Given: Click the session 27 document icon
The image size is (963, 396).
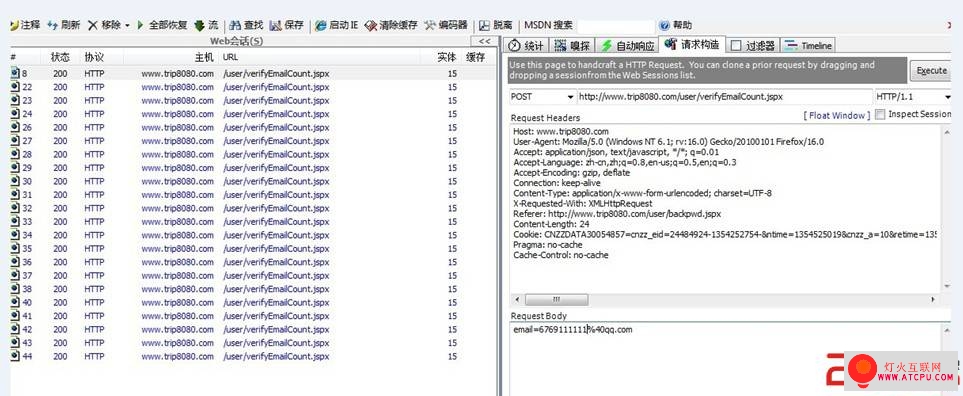Looking at the screenshot, I should tap(15, 141).
